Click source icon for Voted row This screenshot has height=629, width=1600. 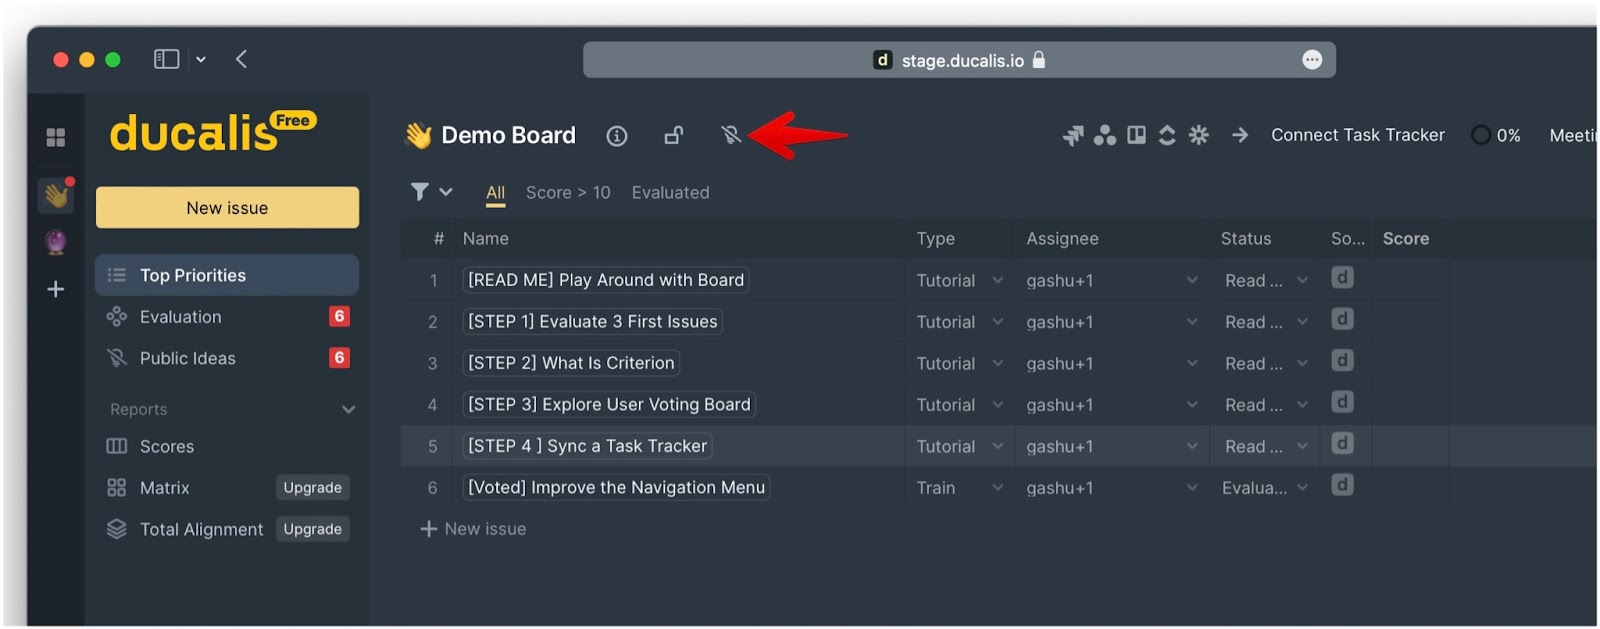click(x=1343, y=485)
